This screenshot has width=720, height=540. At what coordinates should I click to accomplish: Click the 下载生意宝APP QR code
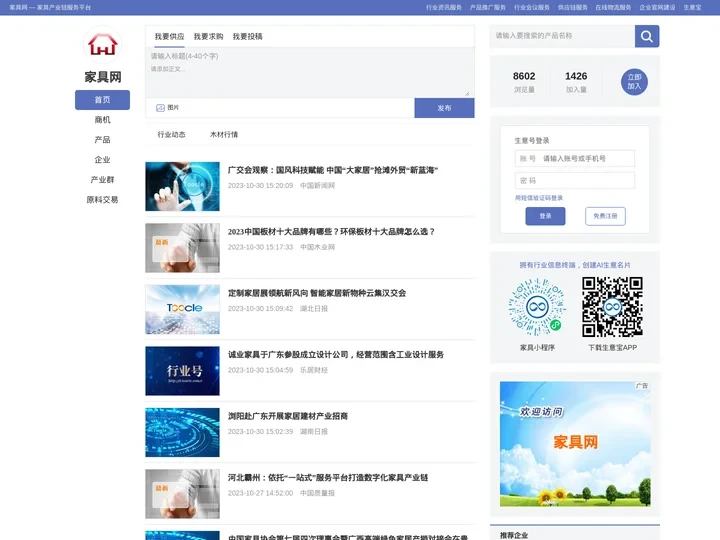coord(613,306)
